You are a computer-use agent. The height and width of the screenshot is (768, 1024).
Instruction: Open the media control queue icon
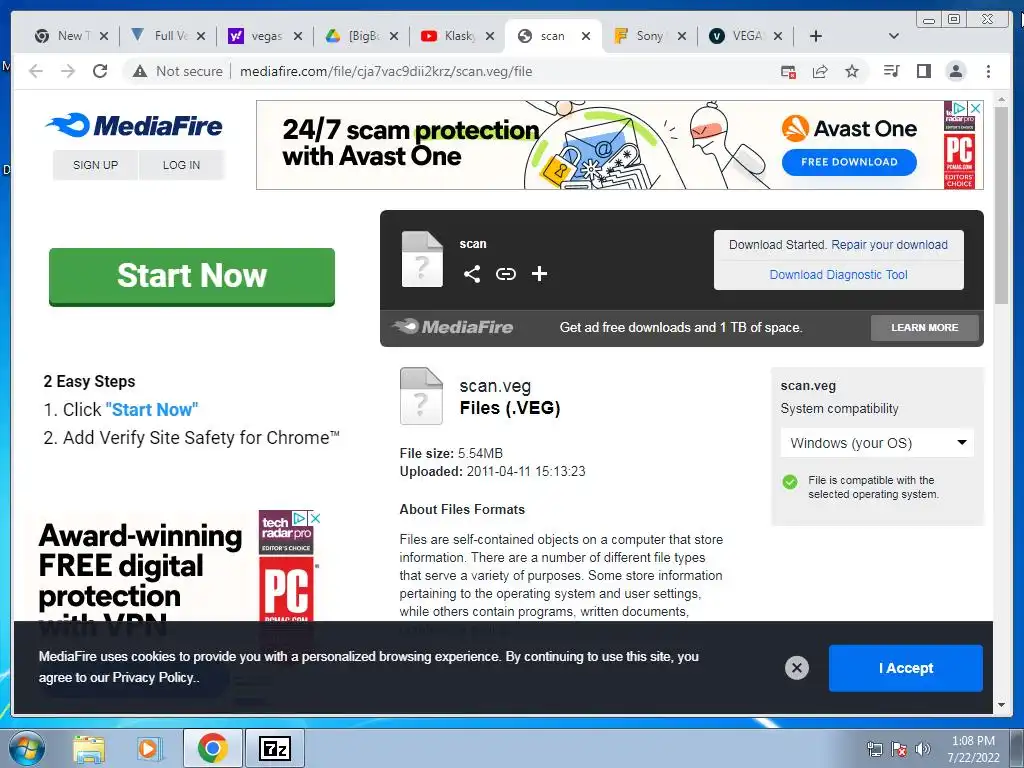(891, 71)
